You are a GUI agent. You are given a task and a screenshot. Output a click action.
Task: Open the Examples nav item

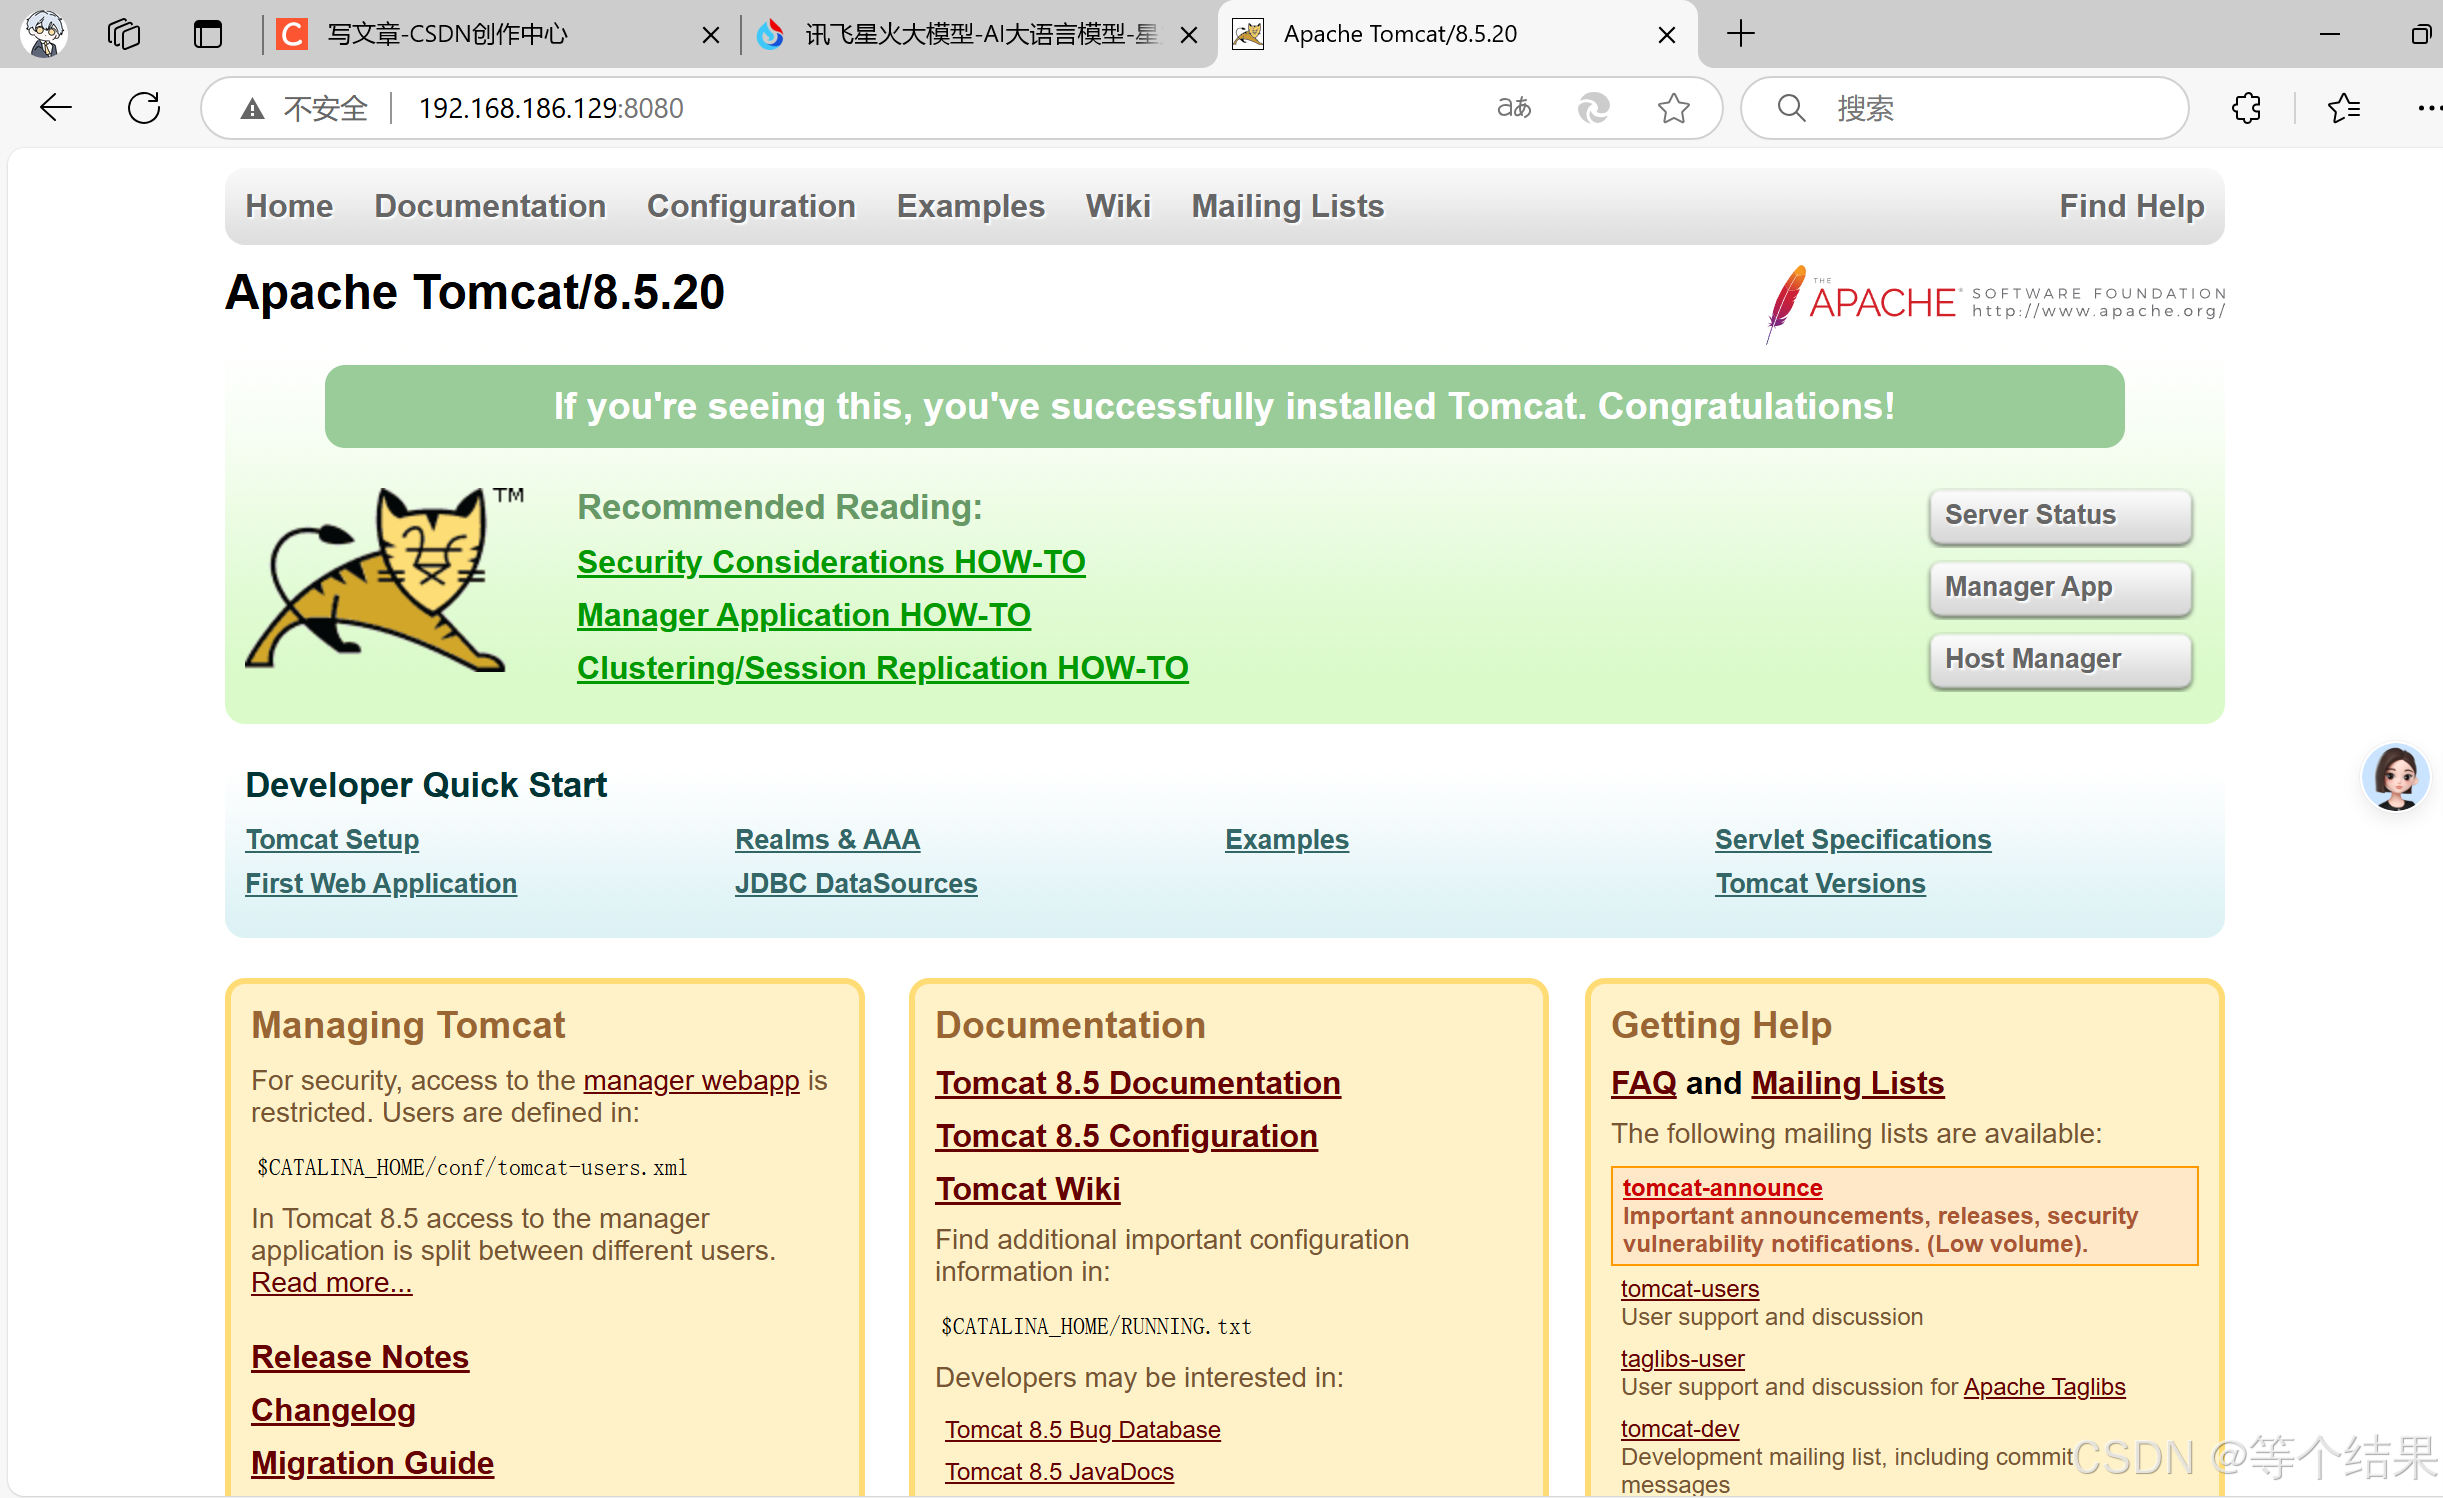tap(970, 206)
